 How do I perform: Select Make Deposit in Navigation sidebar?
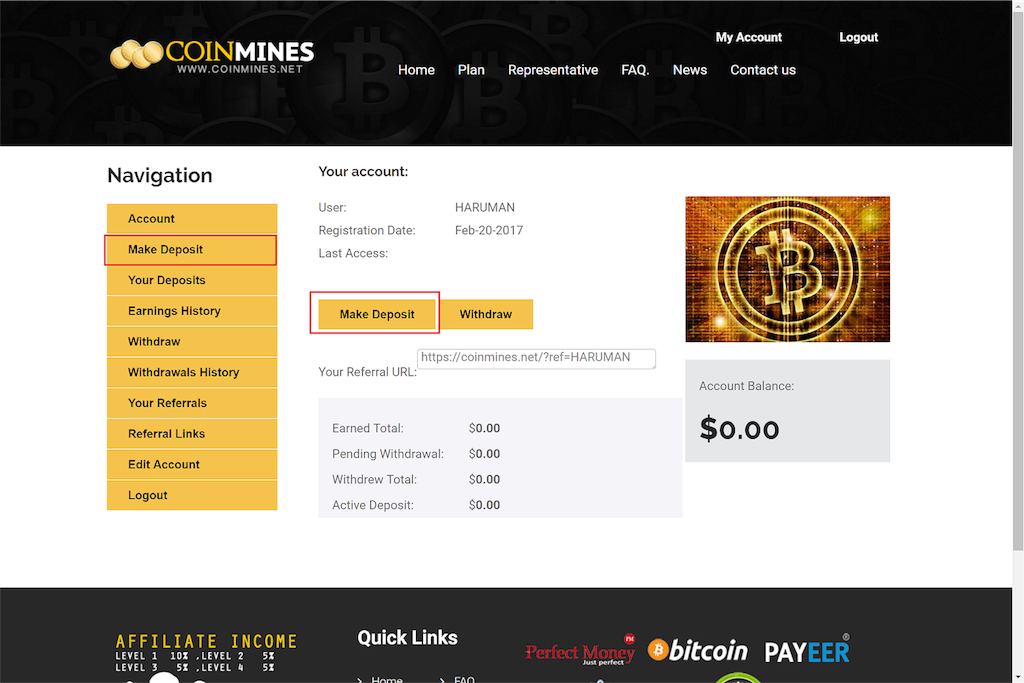point(191,249)
